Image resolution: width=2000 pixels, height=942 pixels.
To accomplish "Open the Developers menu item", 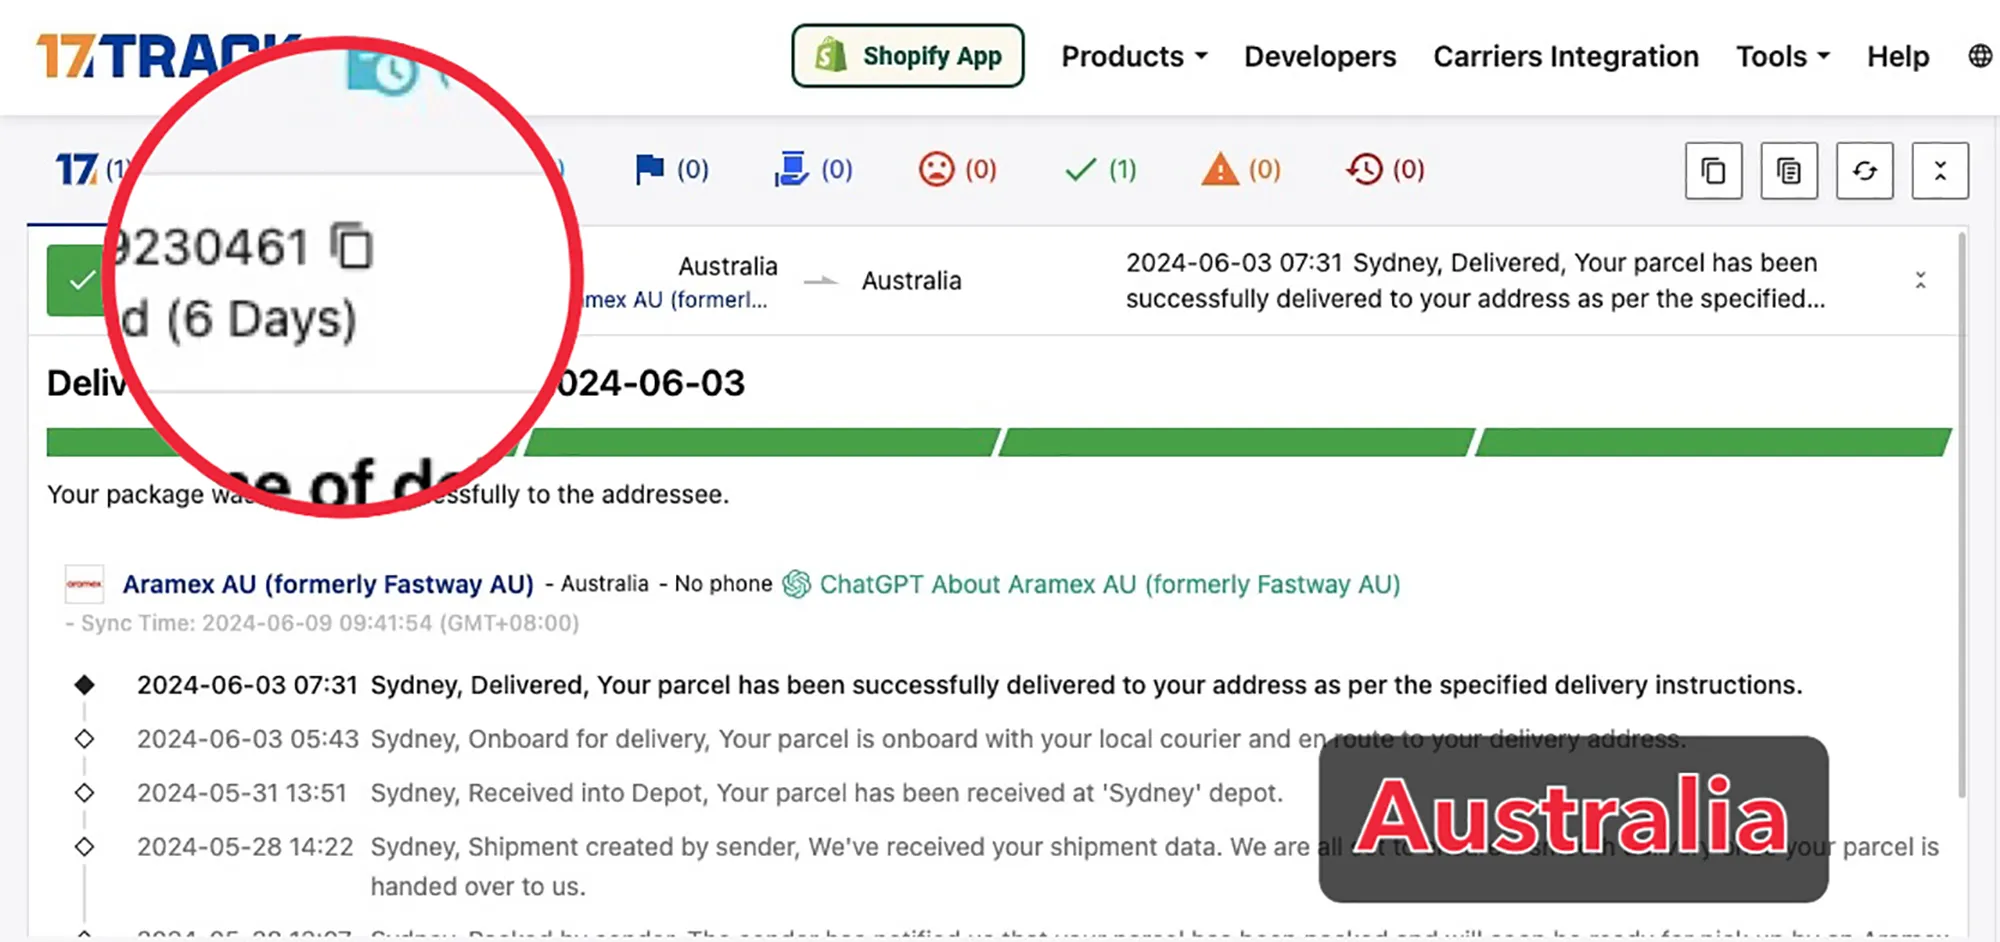I will click(x=1320, y=56).
